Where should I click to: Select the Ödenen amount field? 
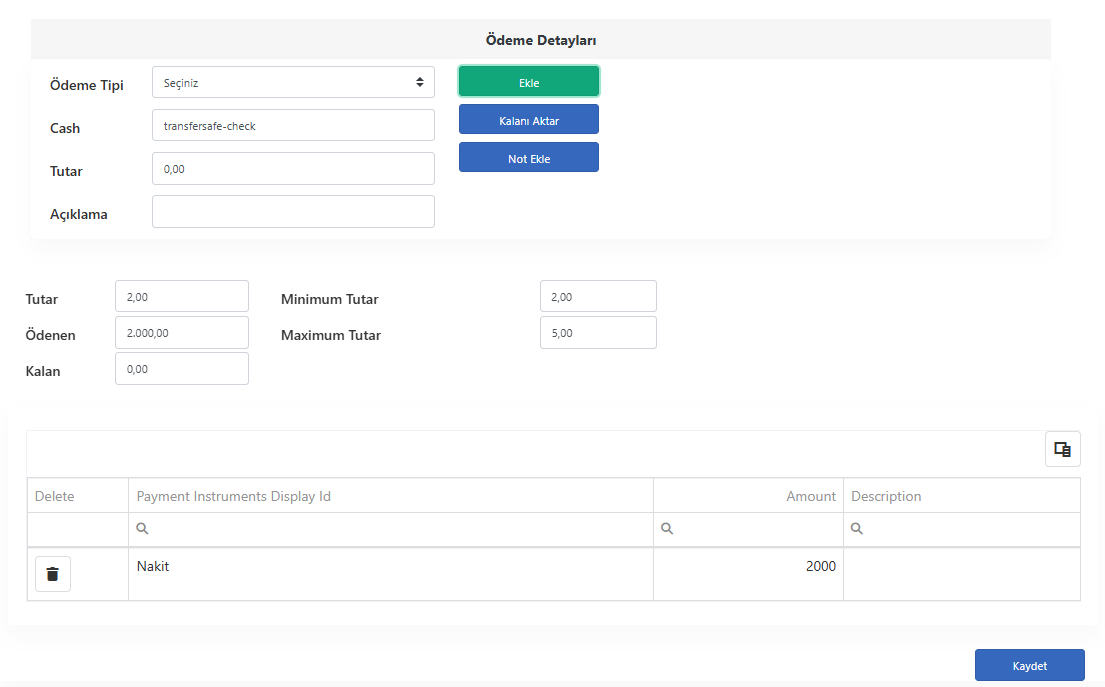pos(182,333)
